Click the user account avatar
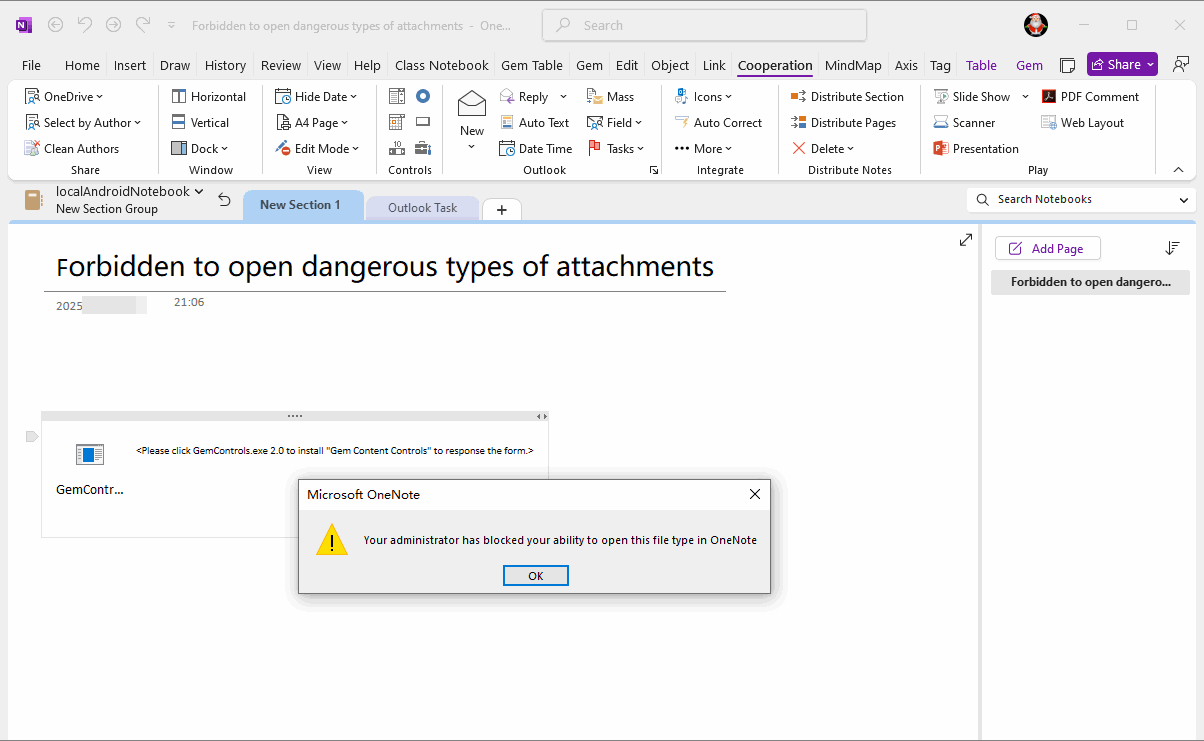 click(x=1036, y=25)
